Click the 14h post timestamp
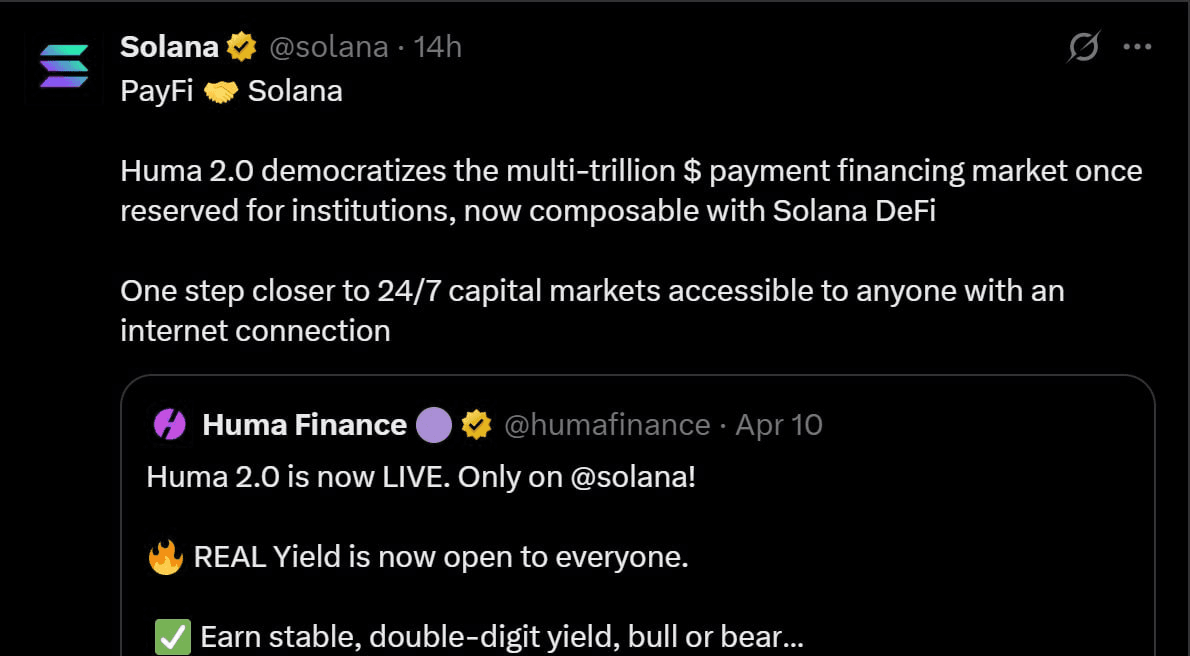Viewport: 1190px width, 656px height. tap(438, 47)
